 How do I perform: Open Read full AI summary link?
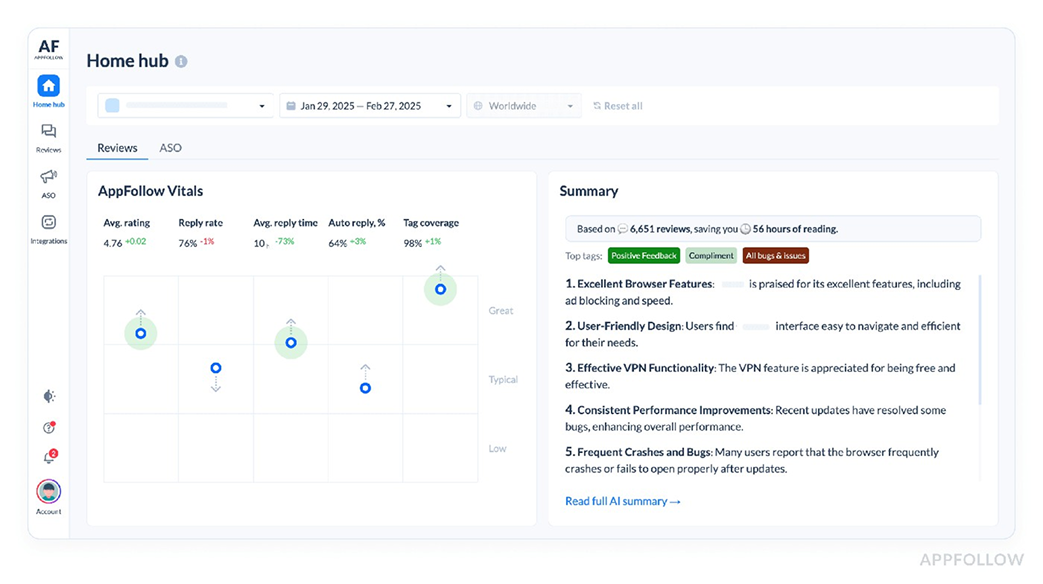622,501
